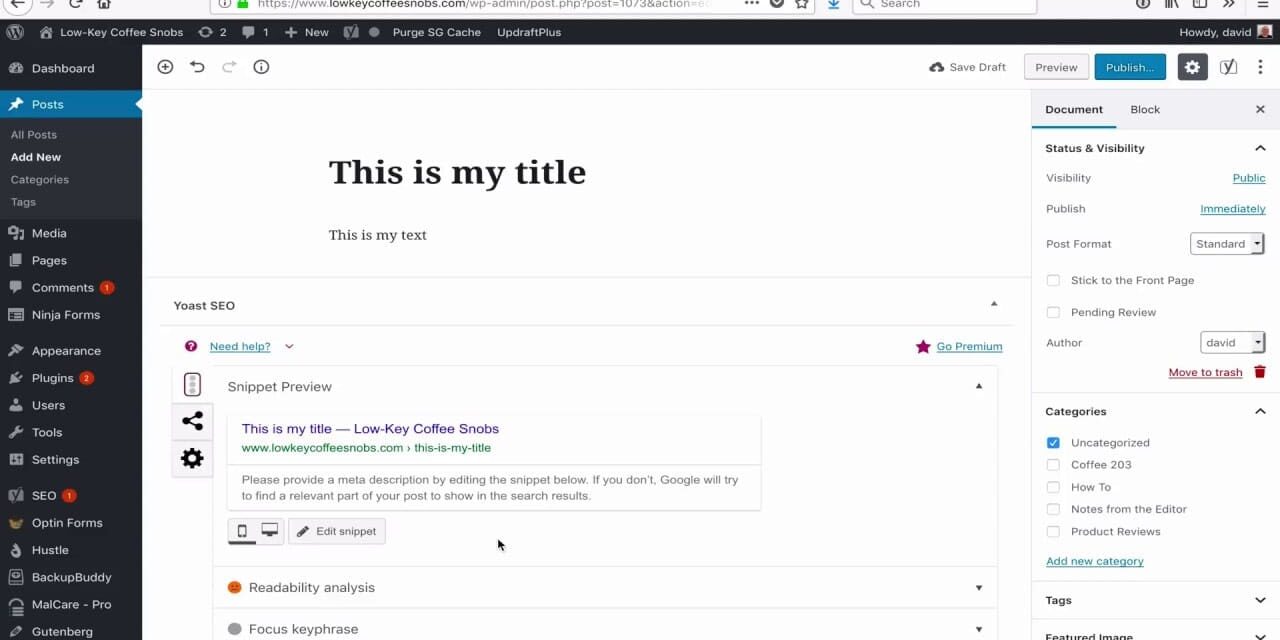Check the Pending Review box
The width and height of the screenshot is (1280, 640).
pos(1053,312)
